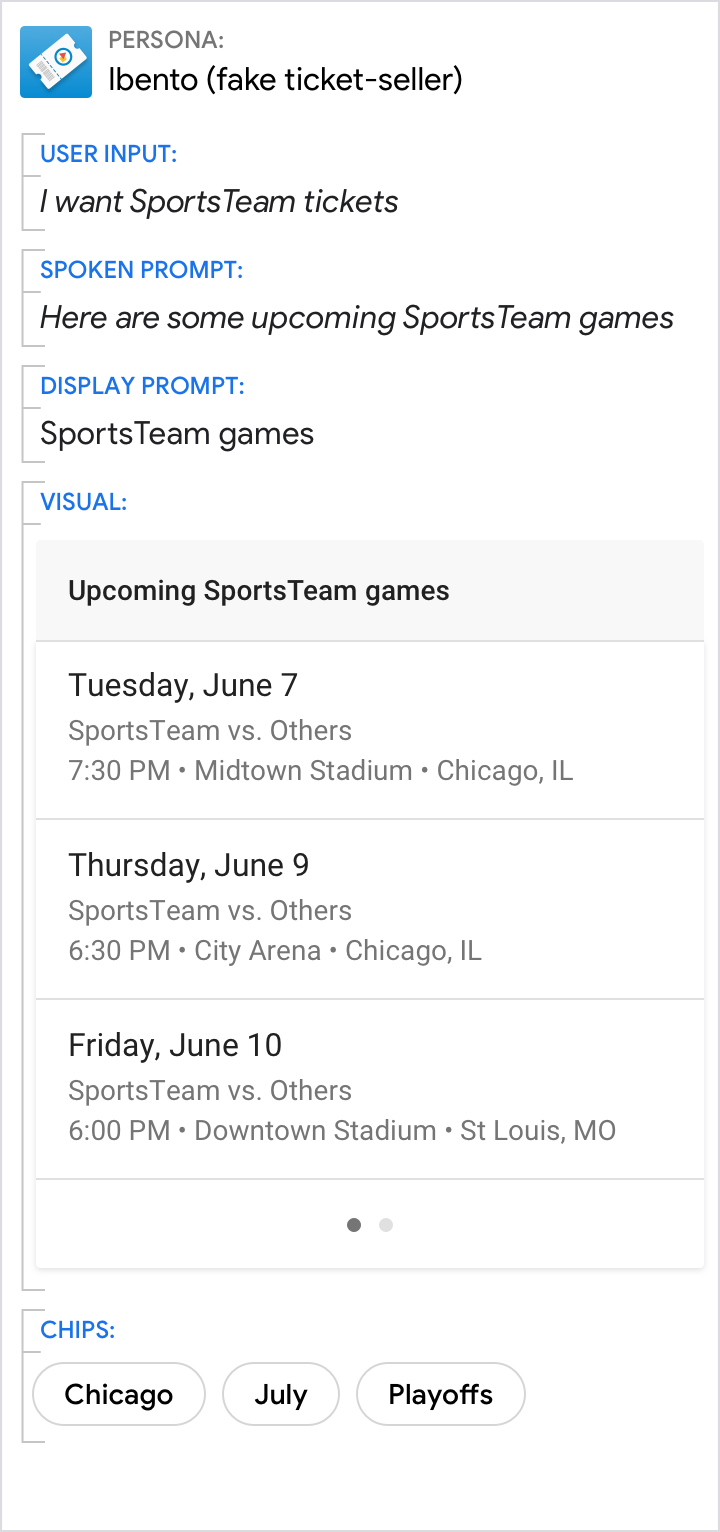Click the "I want SportsTeam tickets" text
This screenshot has height=1532, width=720.
pyautogui.click(x=219, y=202)
